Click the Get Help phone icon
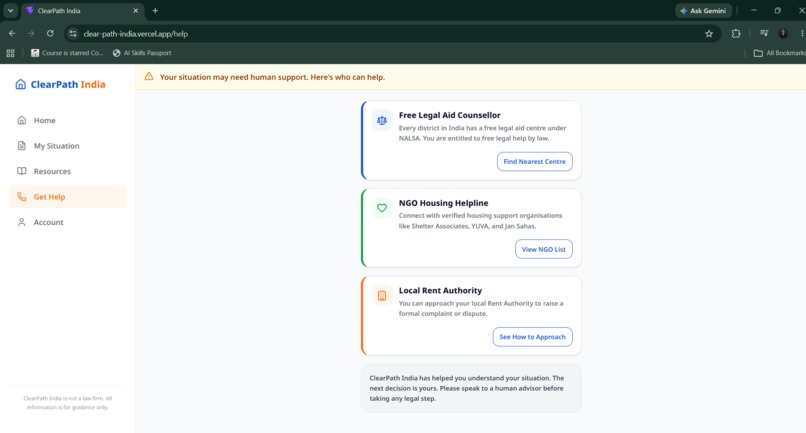The image size is (806, 433). [22, 197]
